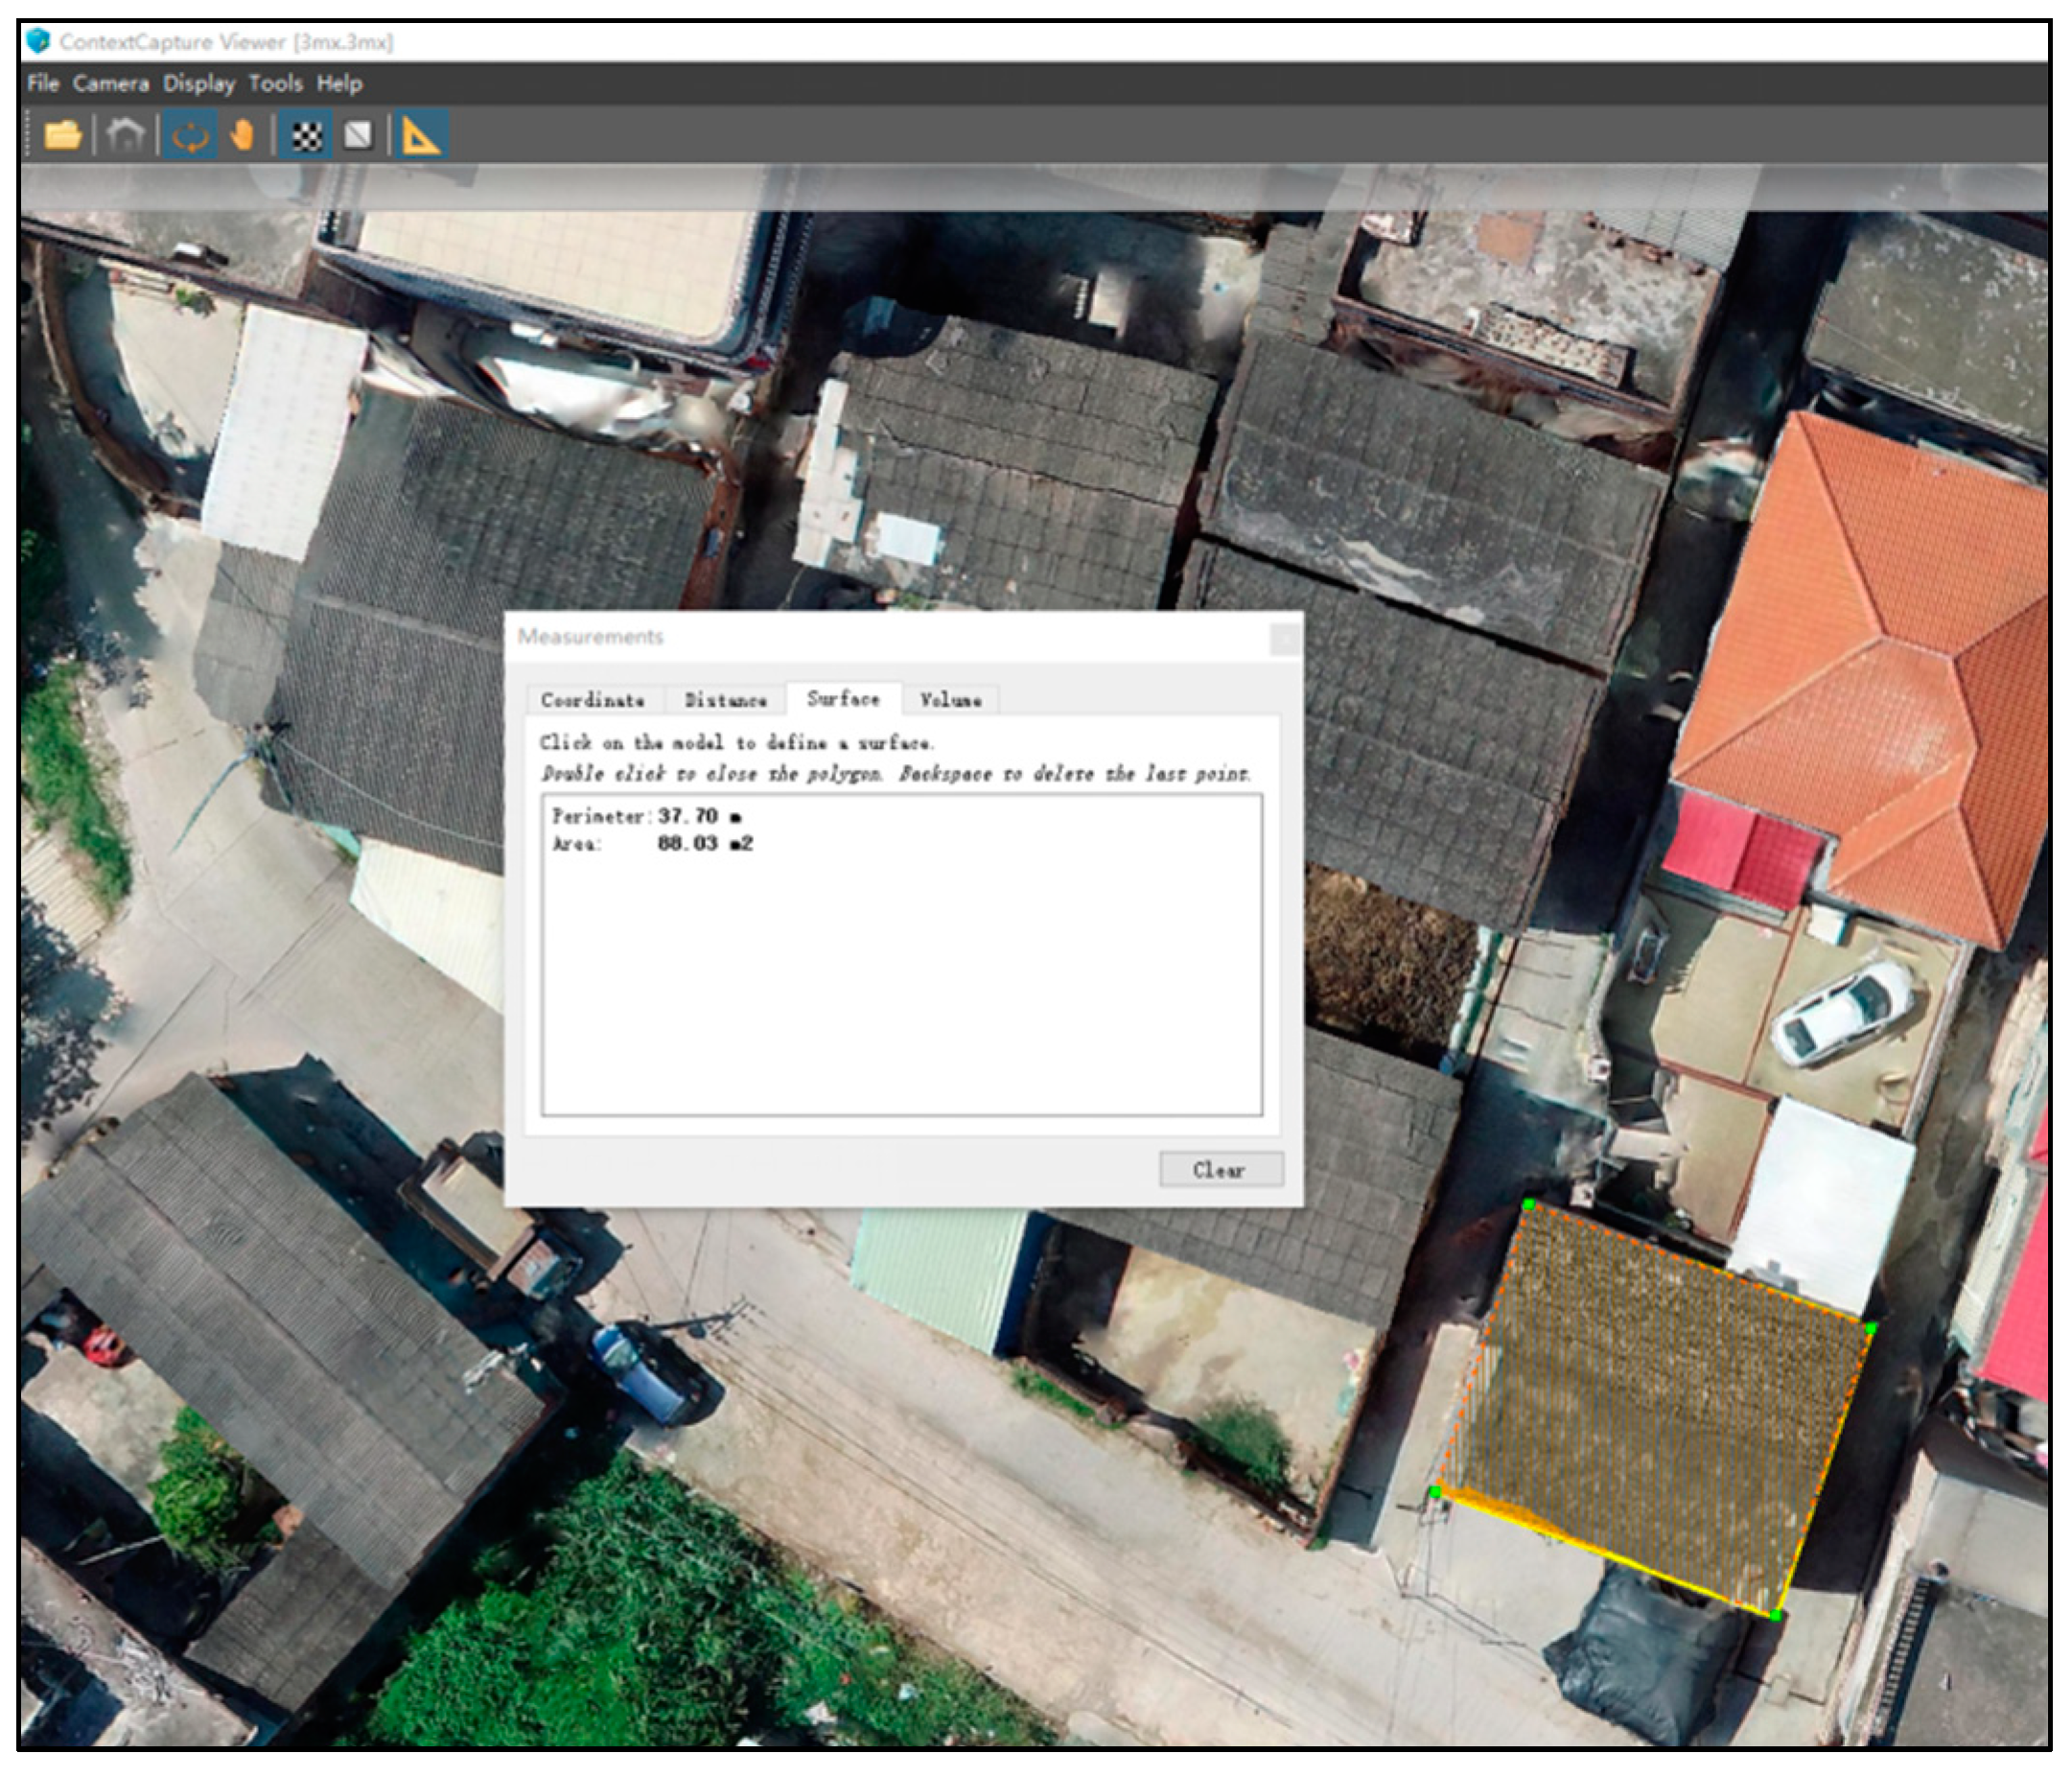Switch to the Distance tab

point(725,700)
